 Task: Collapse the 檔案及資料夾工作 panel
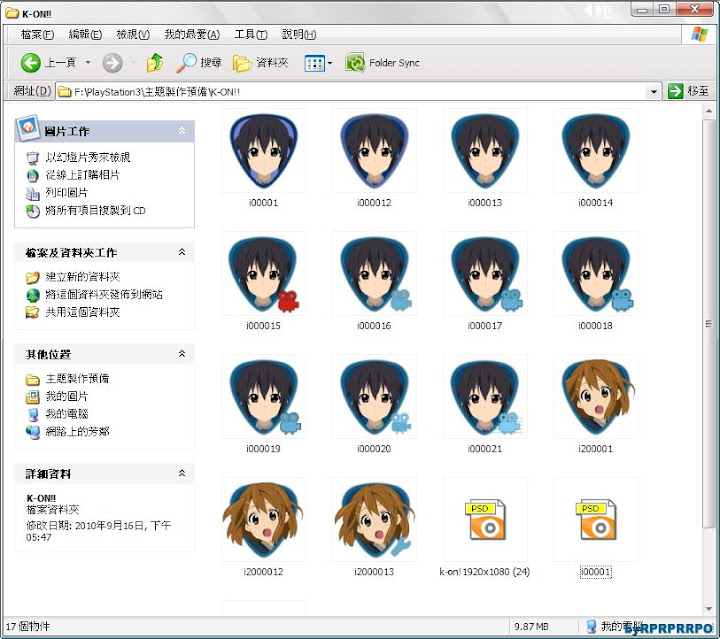click(181, 253)
